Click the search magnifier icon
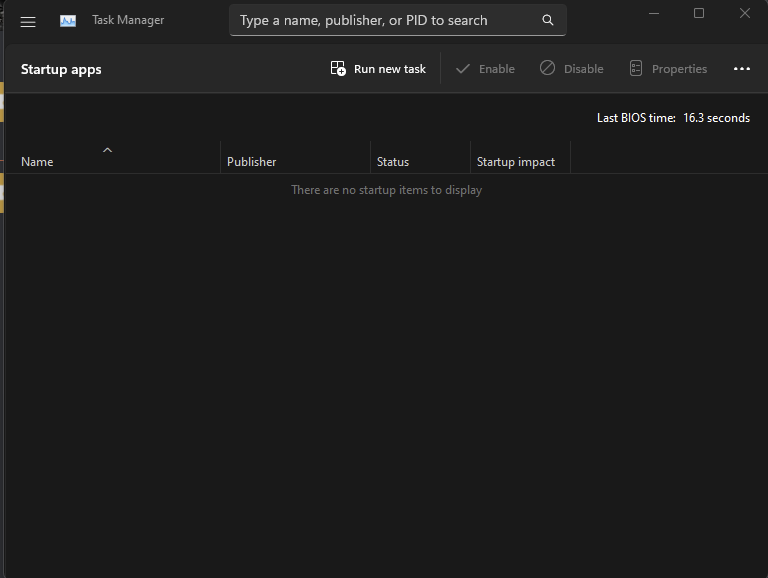The width and height of the screenshot is (768, 578). (548, 20)
